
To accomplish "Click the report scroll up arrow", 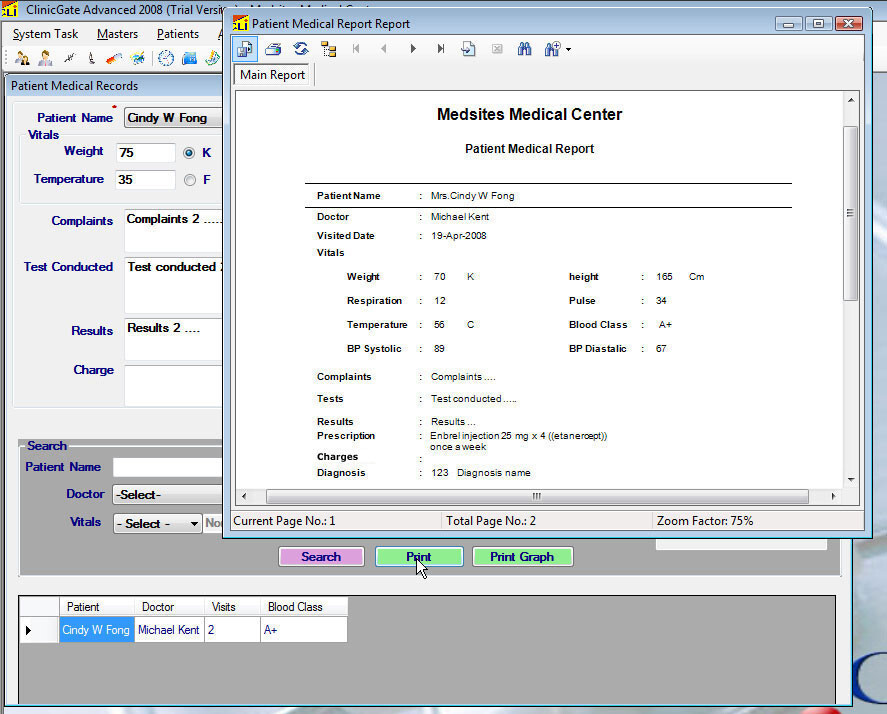I will [x=851, y=100].
